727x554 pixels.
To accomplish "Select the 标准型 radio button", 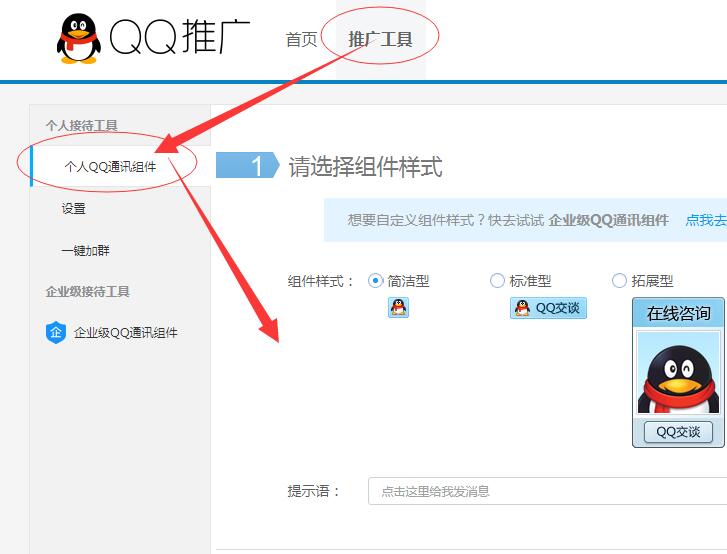I will [497, 280].
